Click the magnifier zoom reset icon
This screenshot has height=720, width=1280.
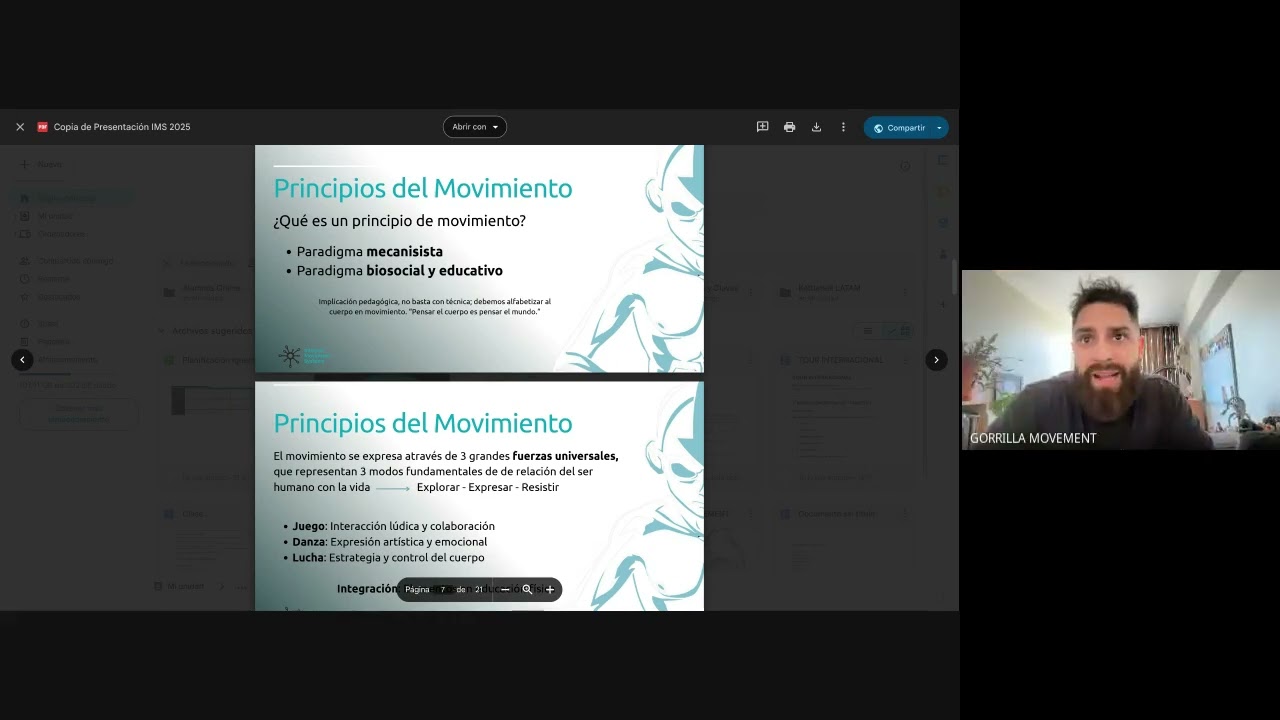(x=527, y=590)
